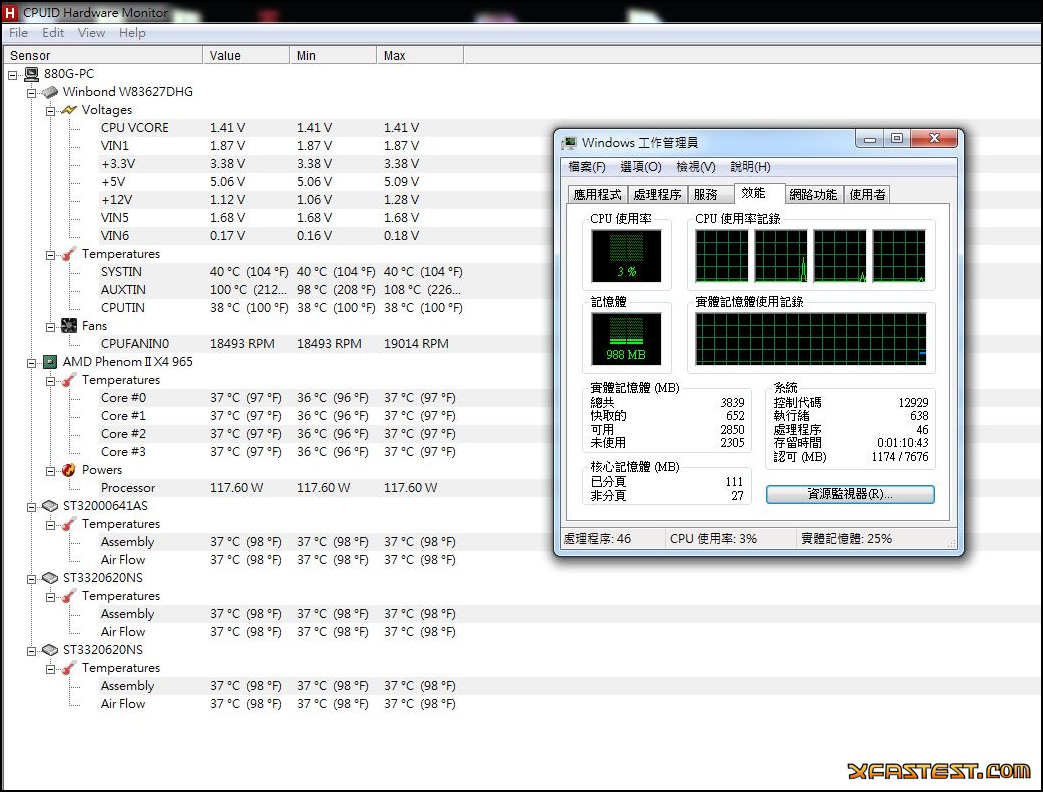The width and height of the screenshot is (1043, 792).
Task: Click the Task Manager window title icon
Action: pyautogui.click(x=569, y=143)
